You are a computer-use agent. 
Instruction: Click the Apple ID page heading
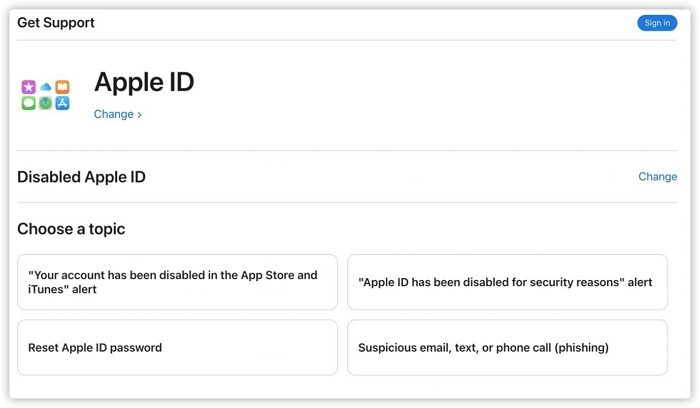tap(144, 82)
